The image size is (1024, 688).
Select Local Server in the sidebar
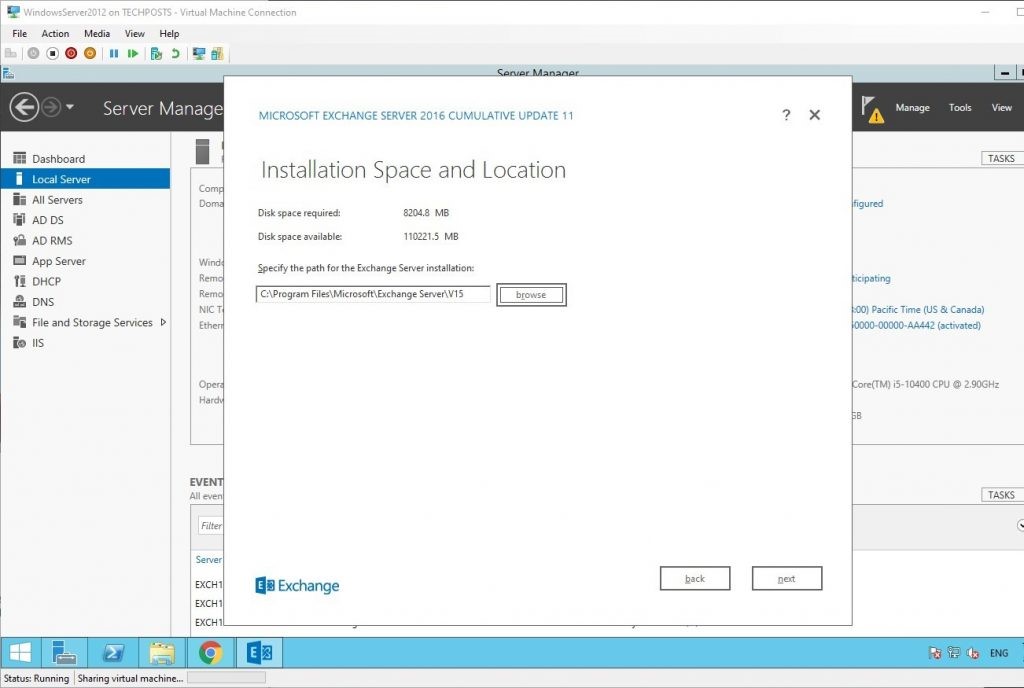coord(85,179)
